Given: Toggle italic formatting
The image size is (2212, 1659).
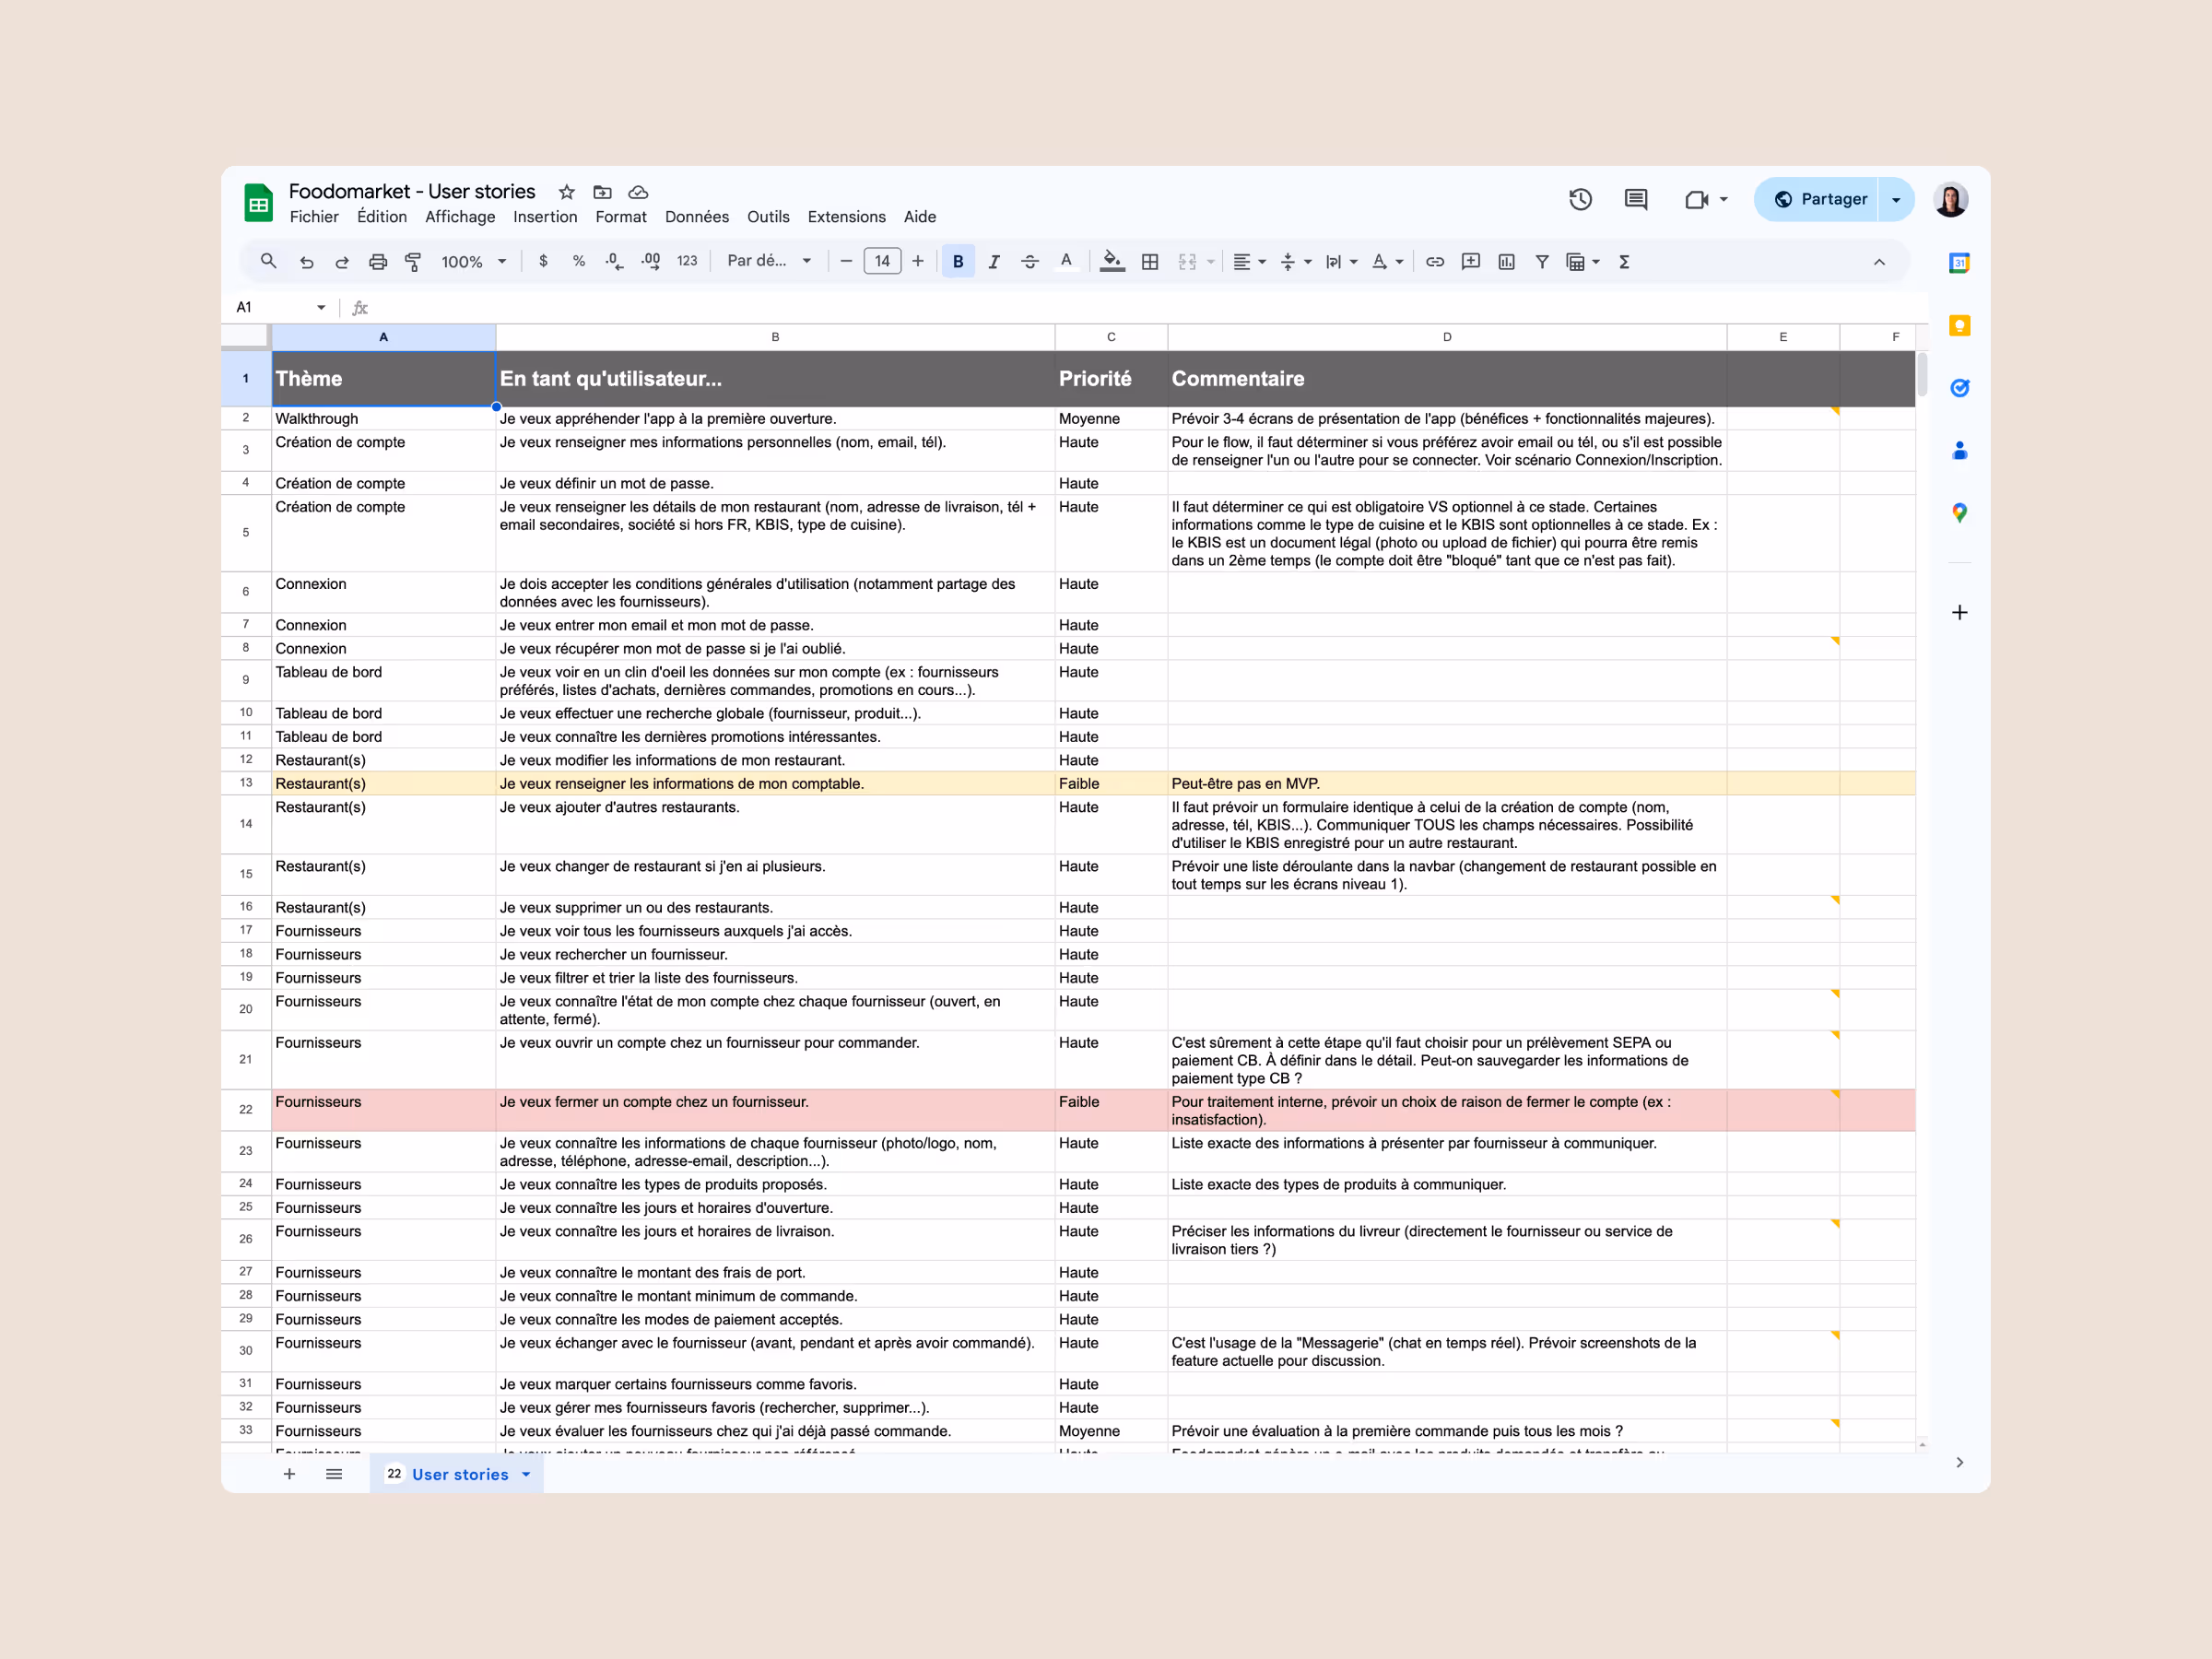Looking at the screenshot, I should (x=993, y=262).
